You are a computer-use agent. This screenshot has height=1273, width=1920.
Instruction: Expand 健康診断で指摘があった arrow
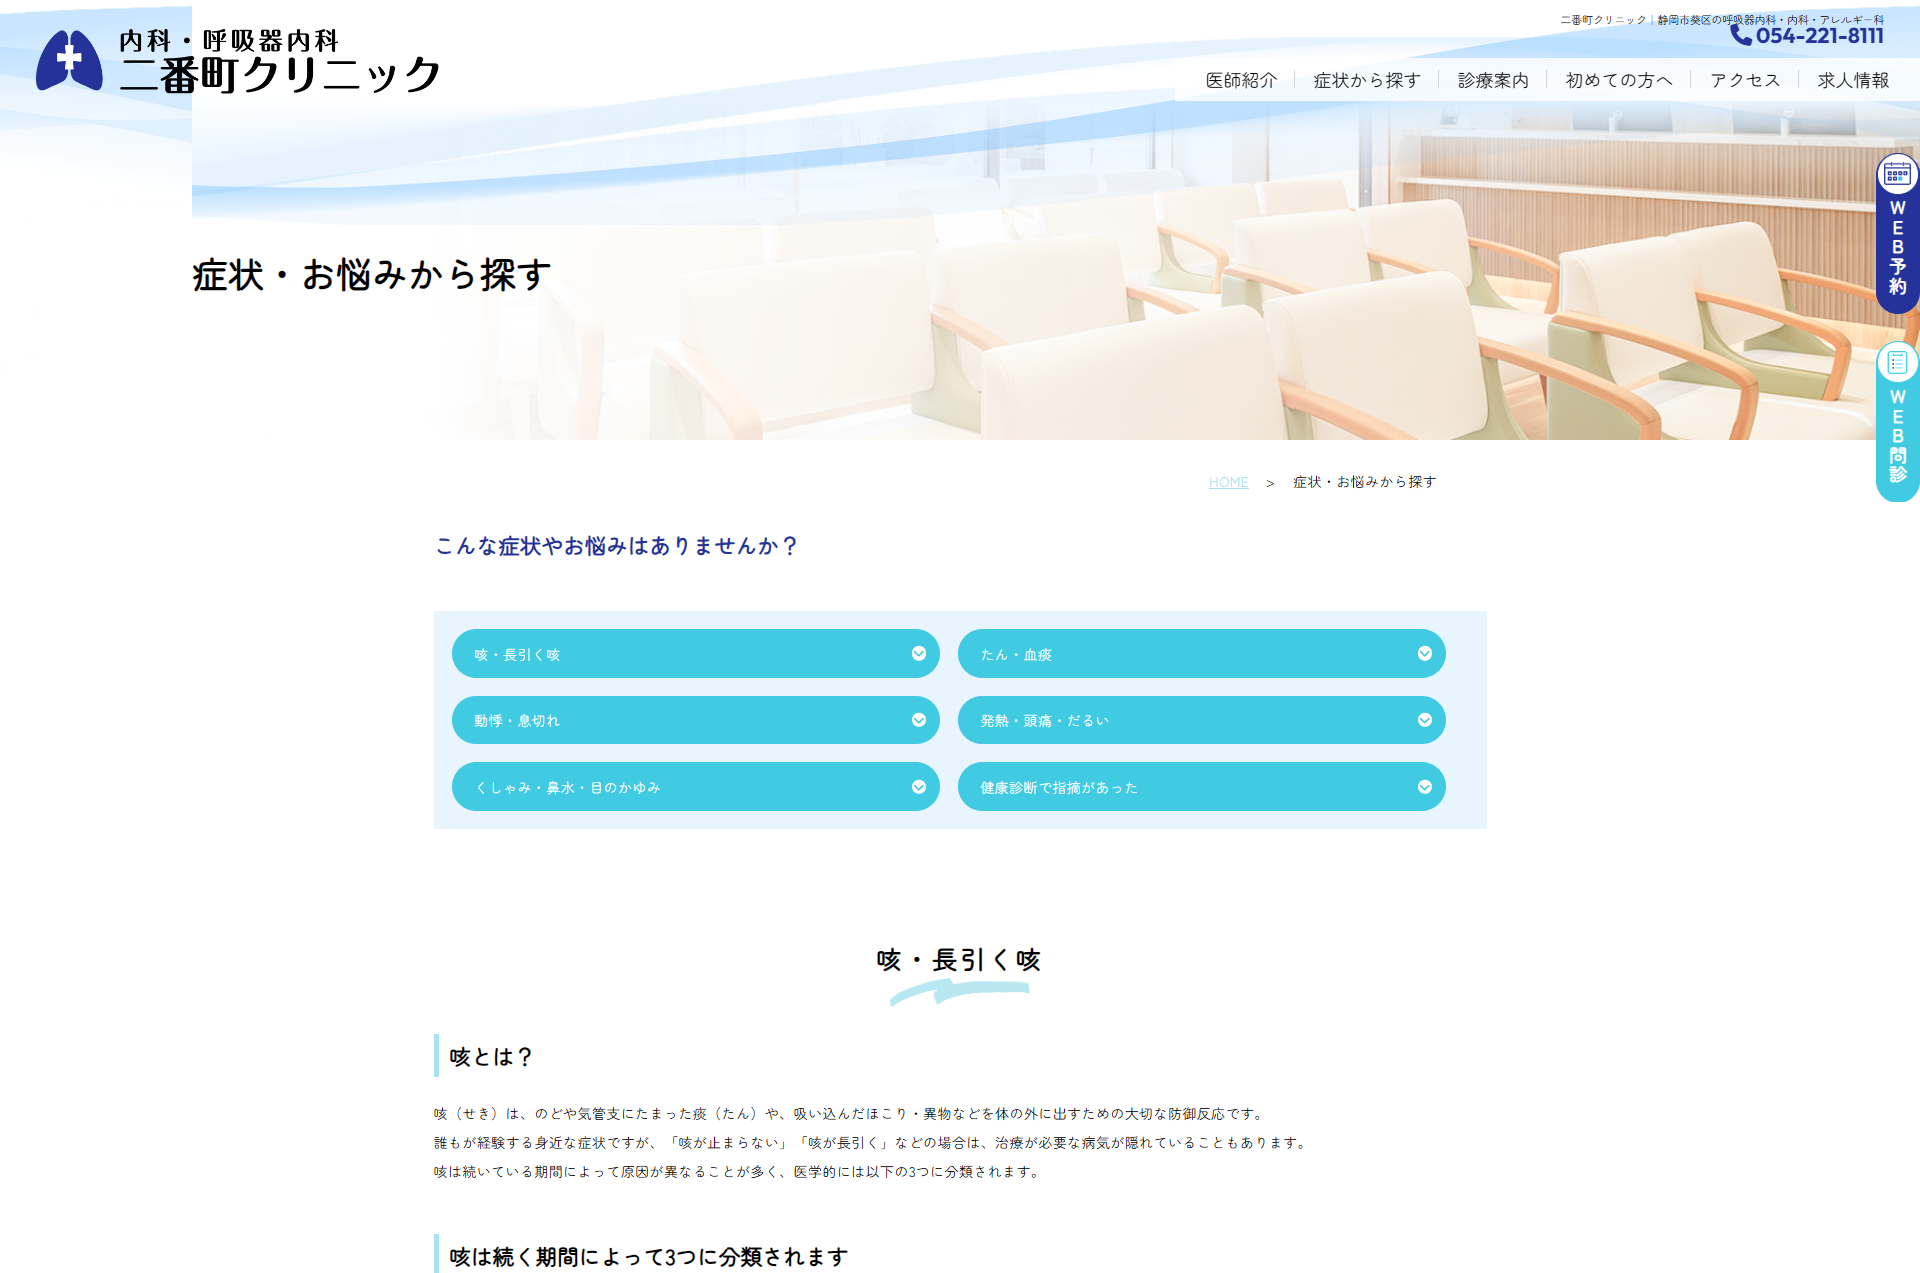1425,787
